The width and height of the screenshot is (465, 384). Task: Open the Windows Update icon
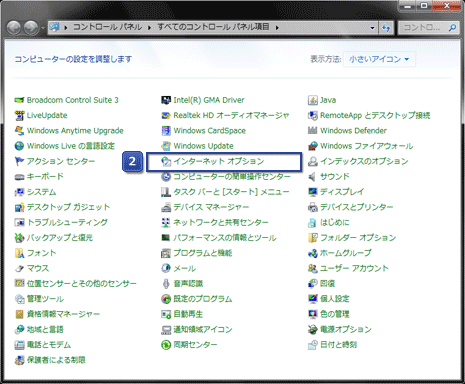click(x=166, y=146)
